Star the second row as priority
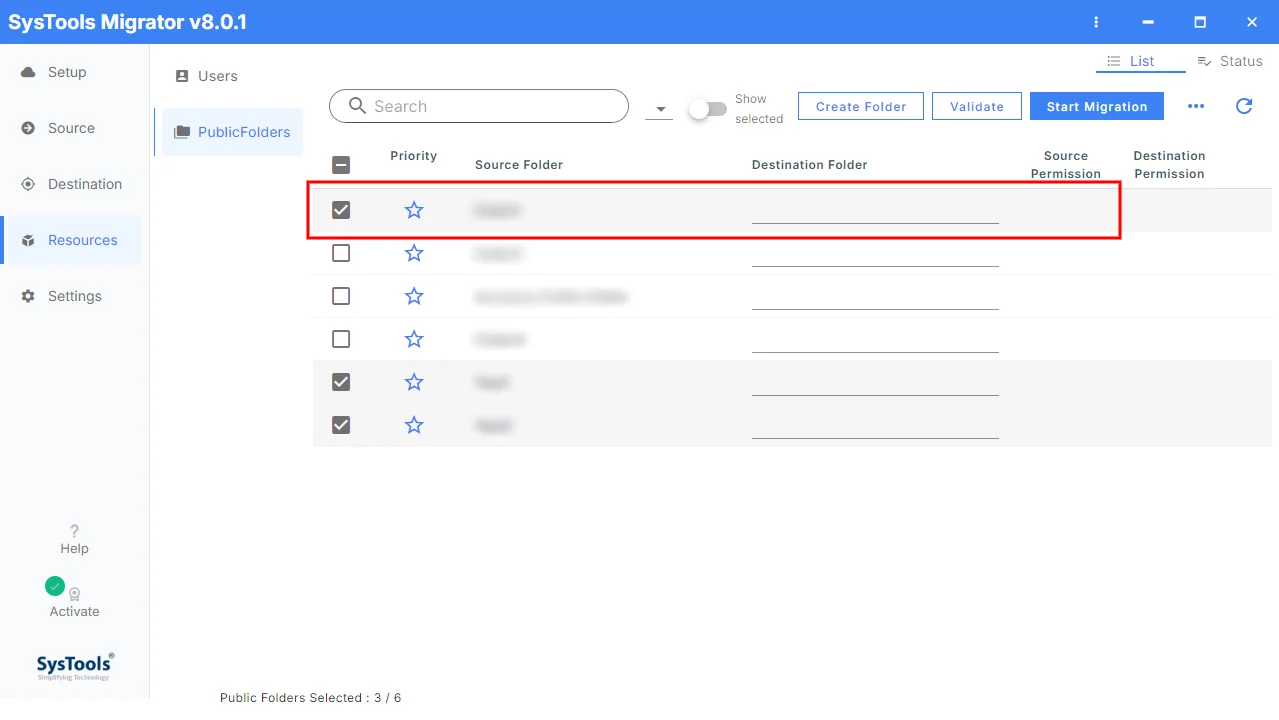Screen dimensions: 1279x720 coord(414,253)
